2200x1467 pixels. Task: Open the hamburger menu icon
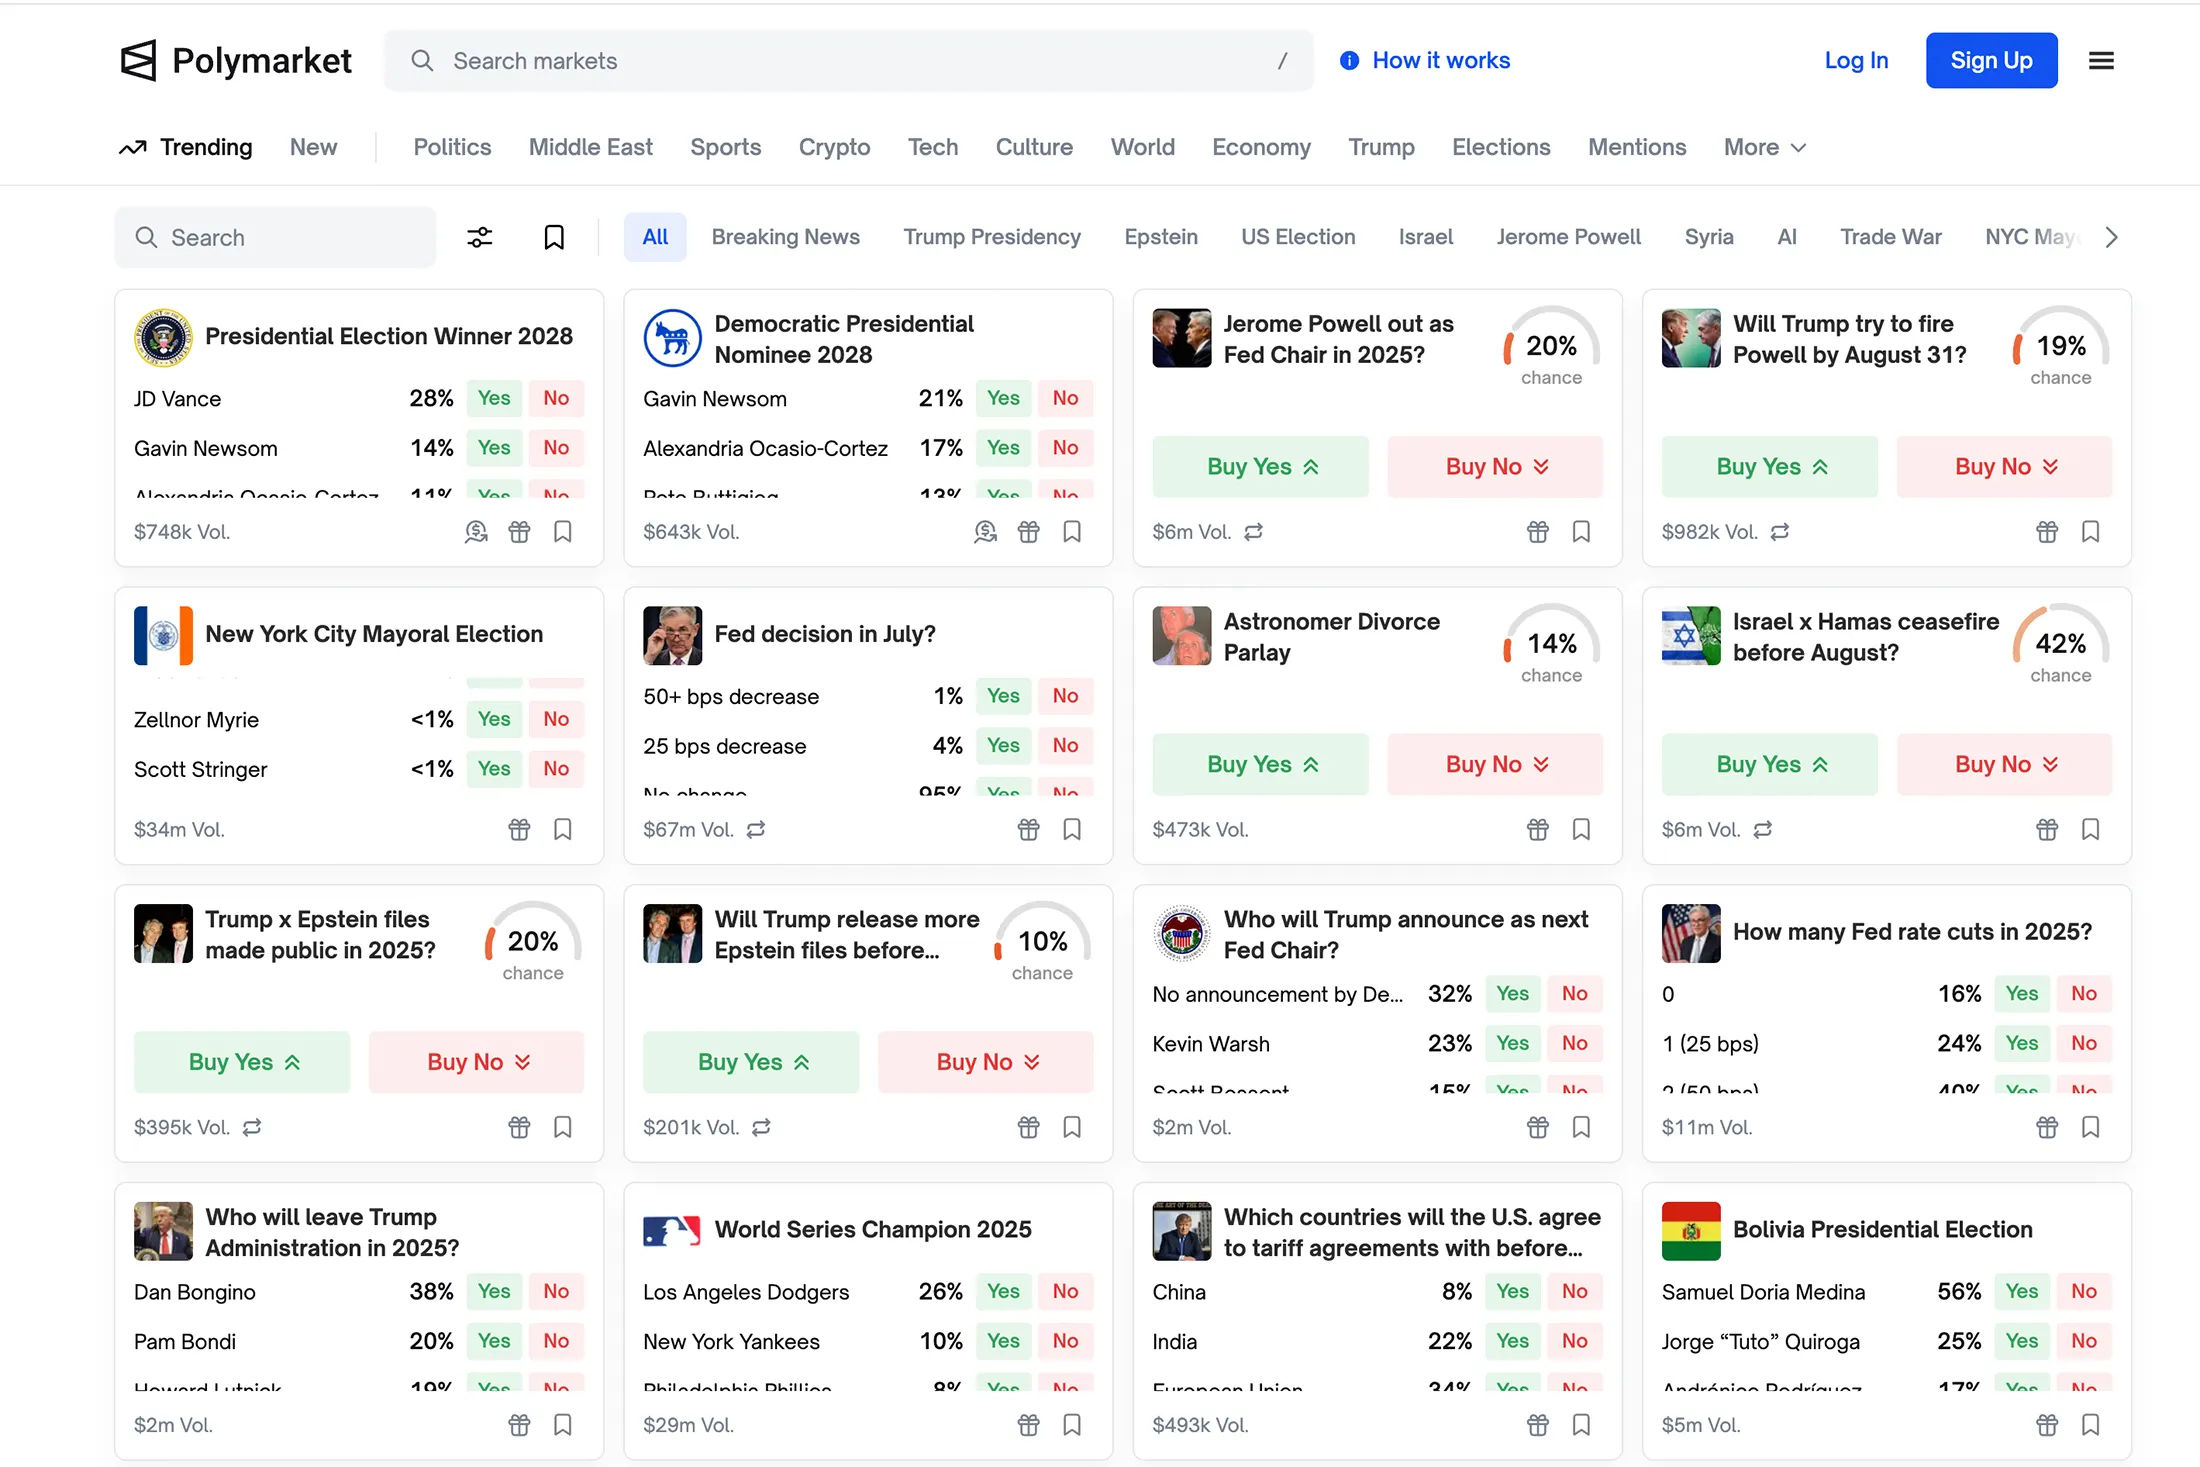2101,61
